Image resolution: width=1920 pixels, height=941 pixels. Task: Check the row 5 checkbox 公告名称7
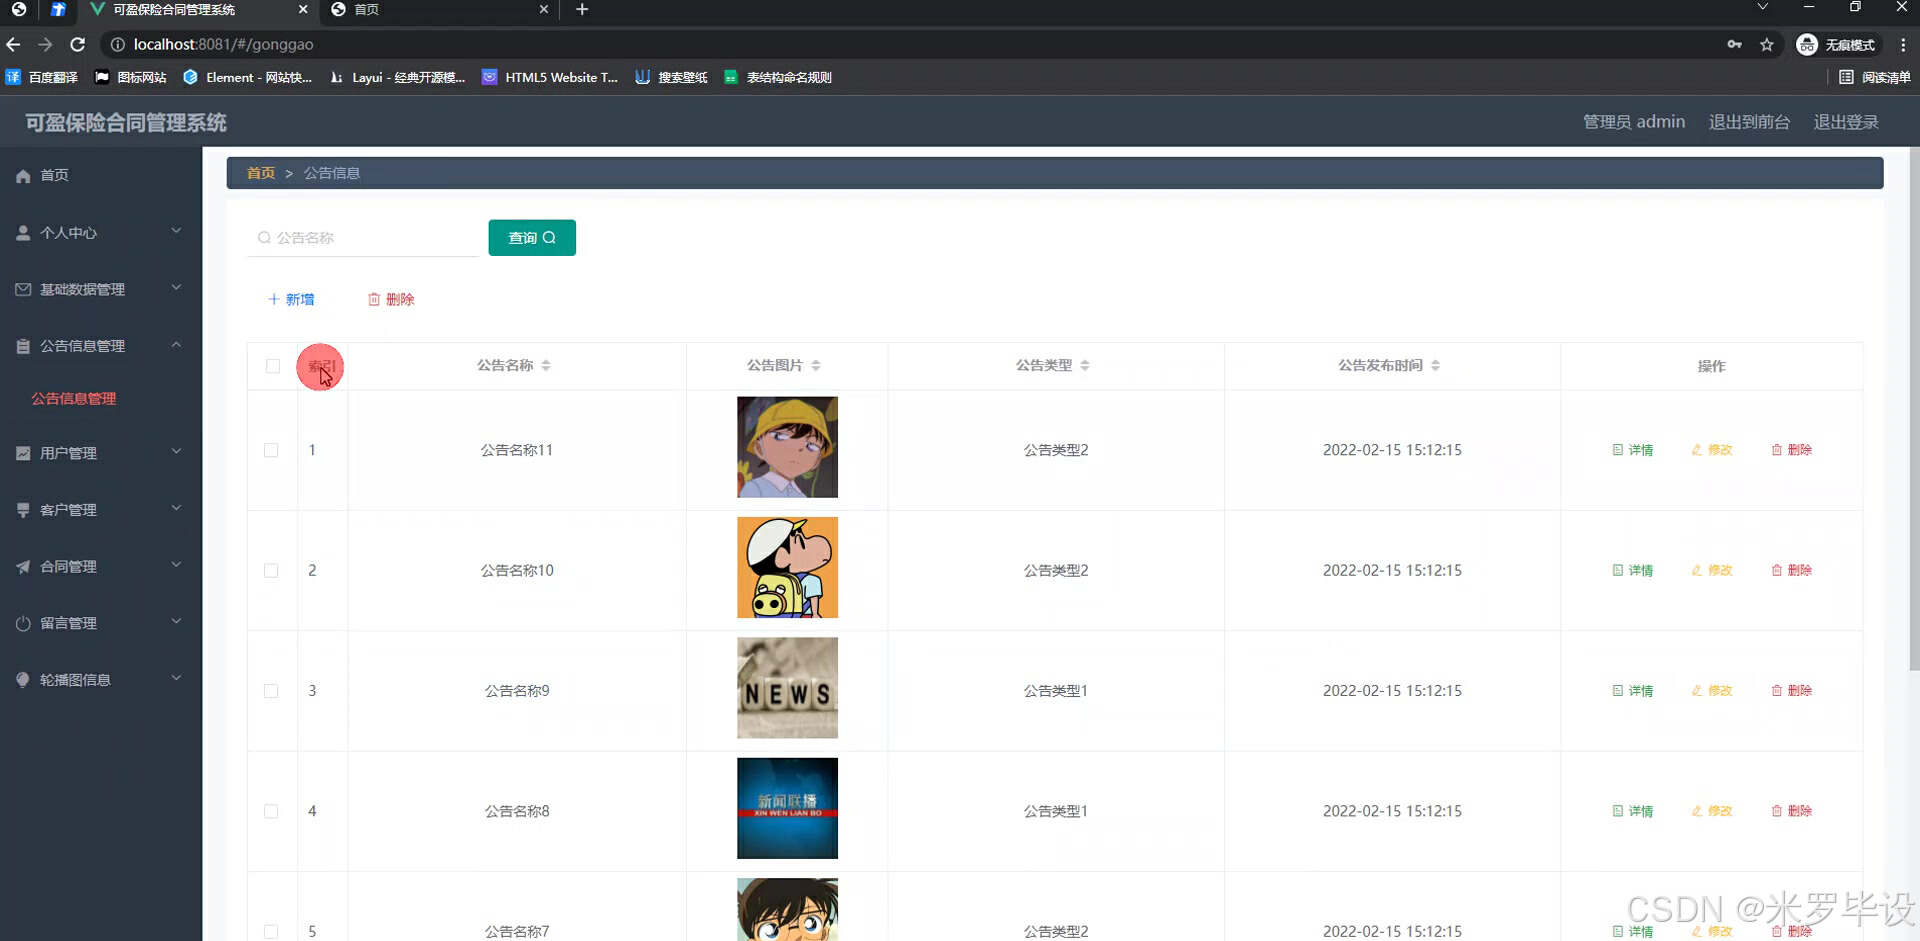(x=271, y=931)
